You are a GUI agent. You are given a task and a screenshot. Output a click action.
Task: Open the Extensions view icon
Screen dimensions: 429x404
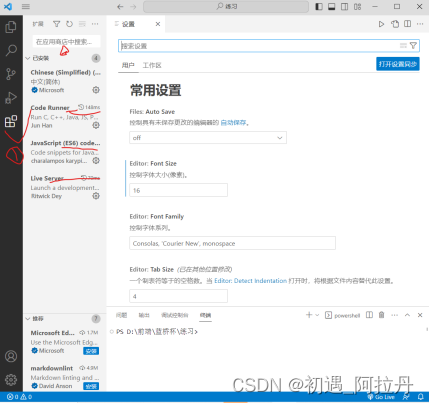click(11, 121)
